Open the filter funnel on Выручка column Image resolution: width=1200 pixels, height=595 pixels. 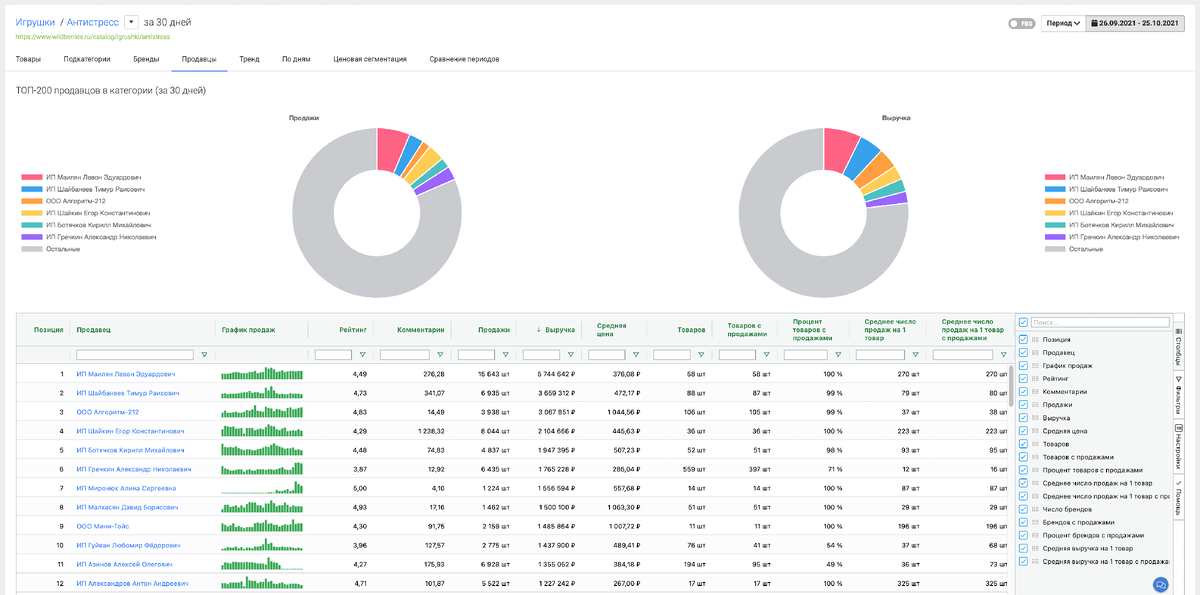click(x=570, y=353)
